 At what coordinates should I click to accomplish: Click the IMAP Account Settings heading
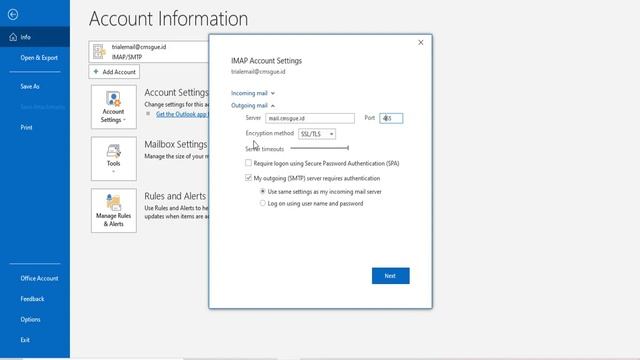tap(266, 61)
